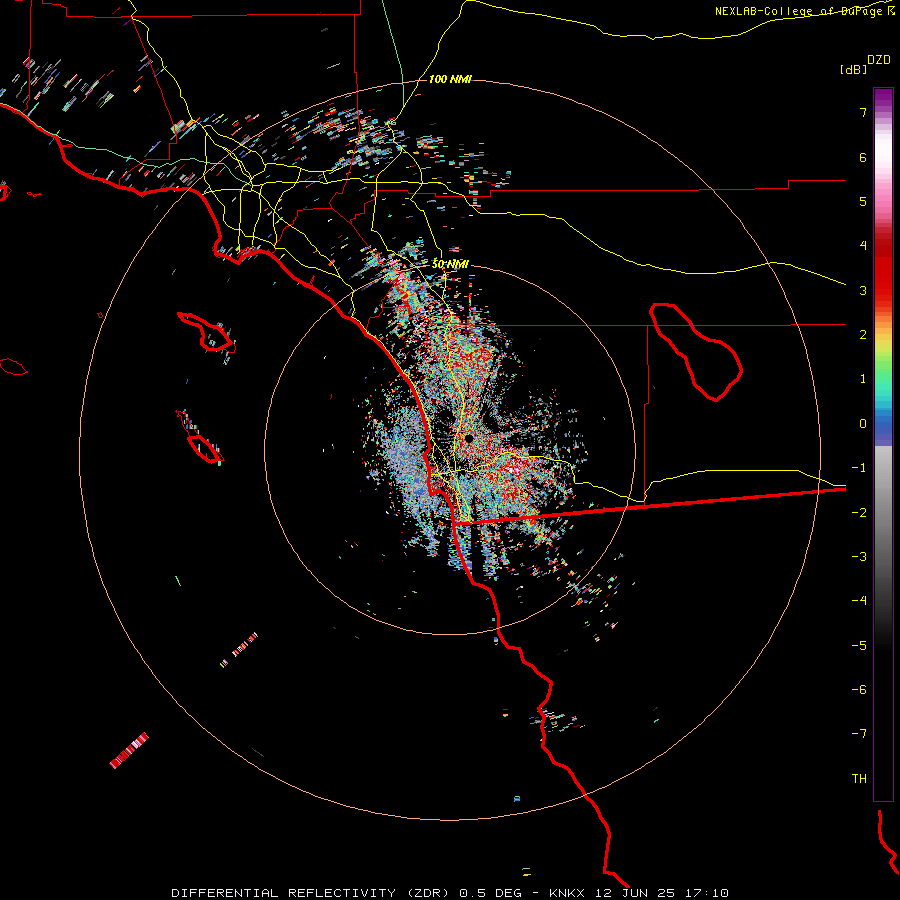Click the "TH" label on the color scale
Image resolution: width=900 pixels, height=900 pixels.
859,778
